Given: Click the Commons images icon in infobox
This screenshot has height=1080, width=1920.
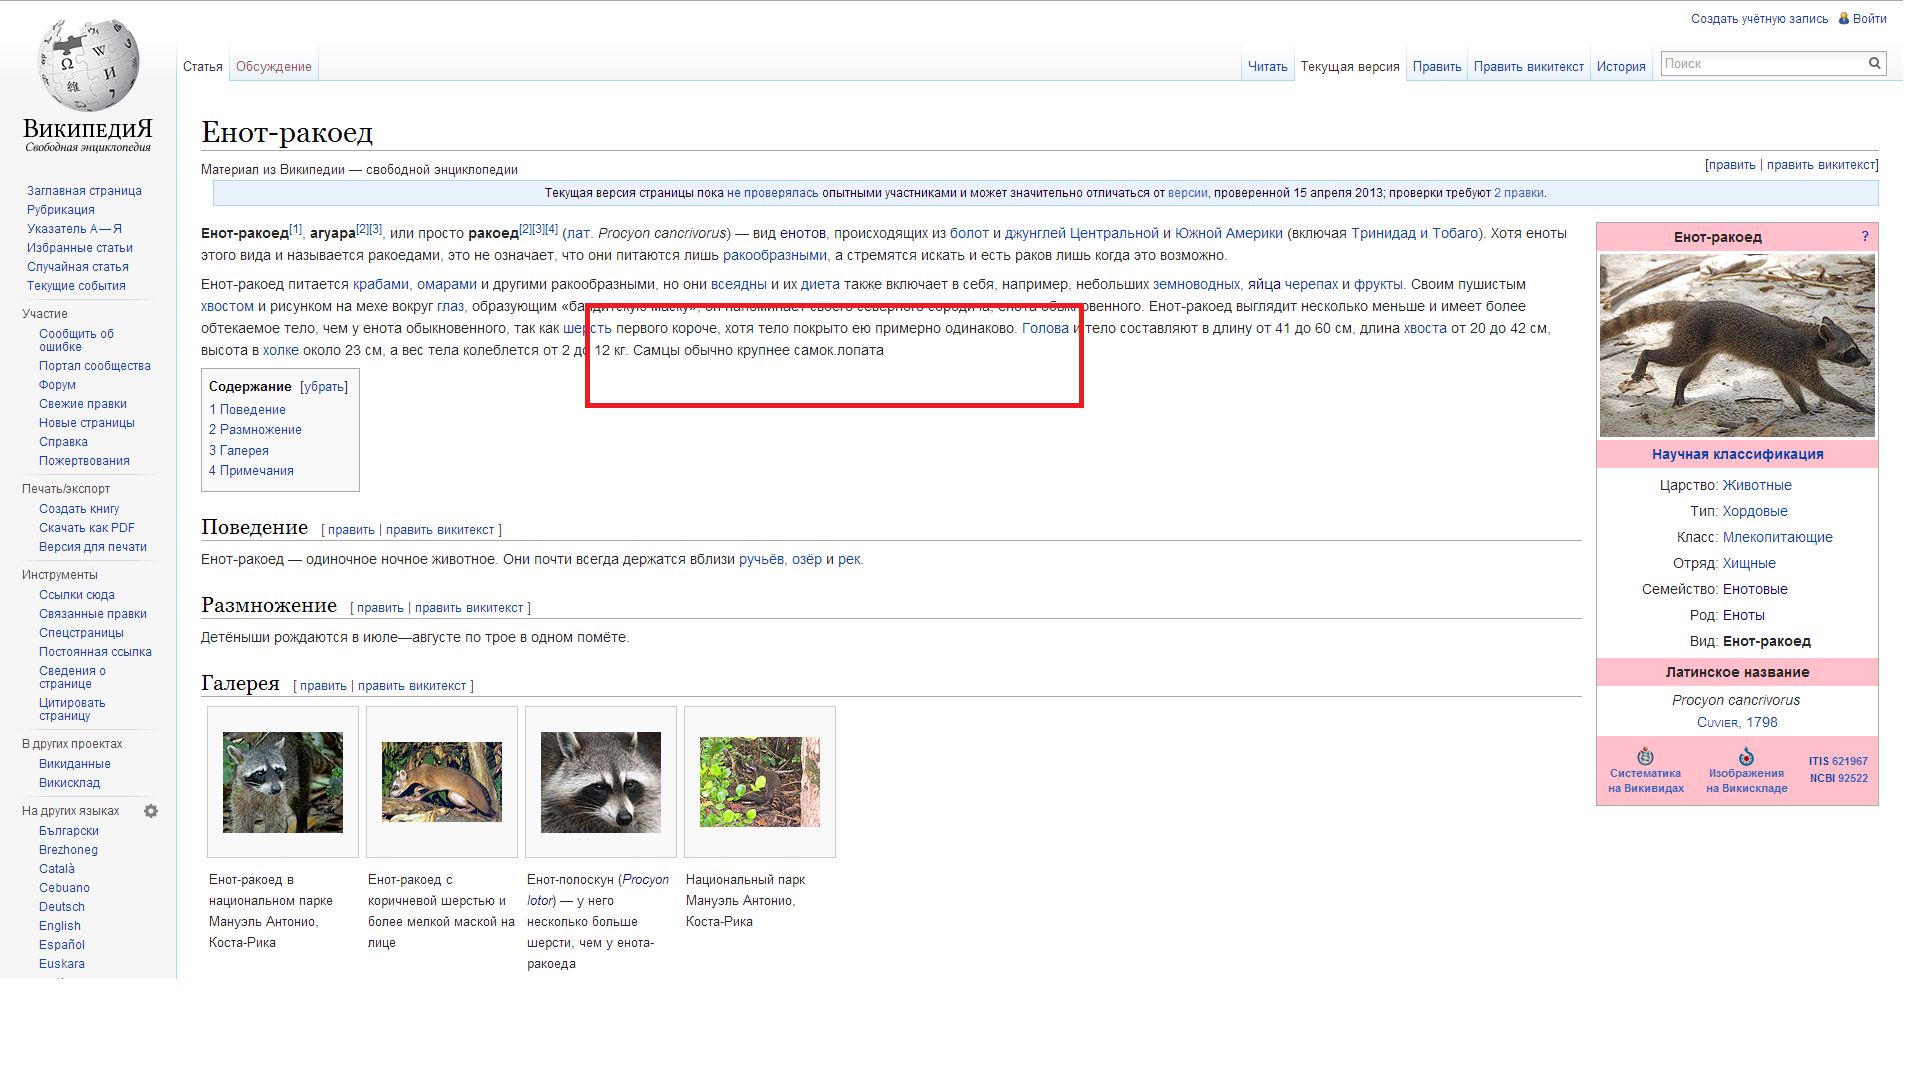Looking at the screenshot, I should [1746, 756].
